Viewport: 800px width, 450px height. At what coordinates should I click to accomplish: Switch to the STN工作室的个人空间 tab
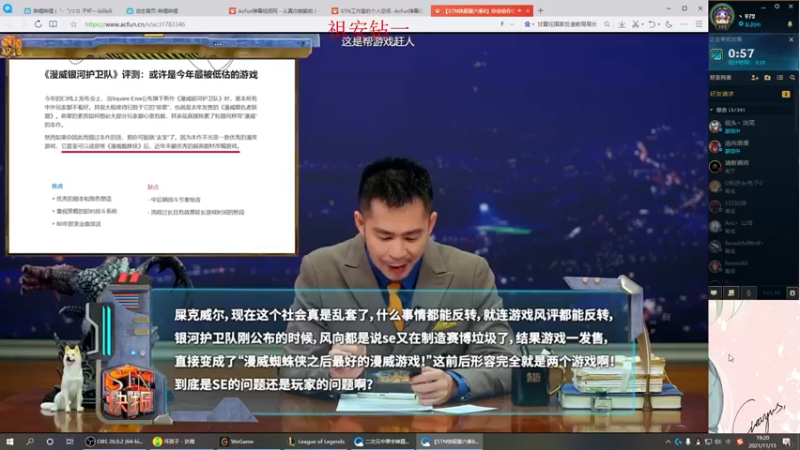(377, 10)
